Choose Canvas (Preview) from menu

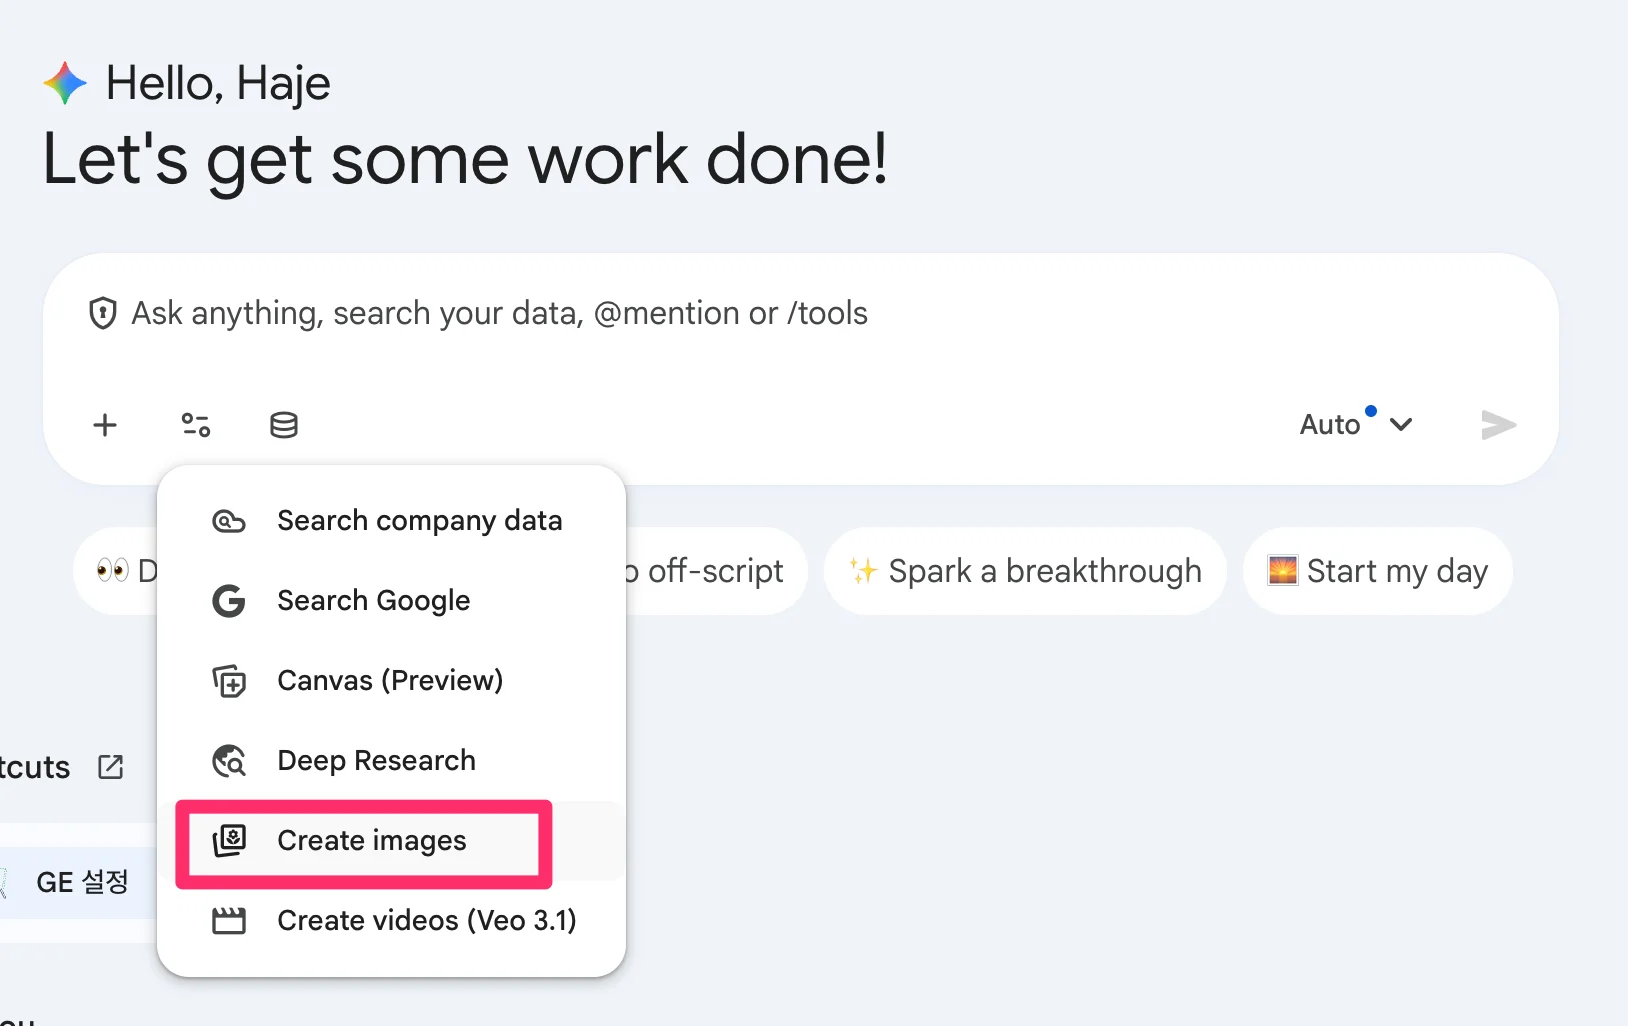point(392,681)
